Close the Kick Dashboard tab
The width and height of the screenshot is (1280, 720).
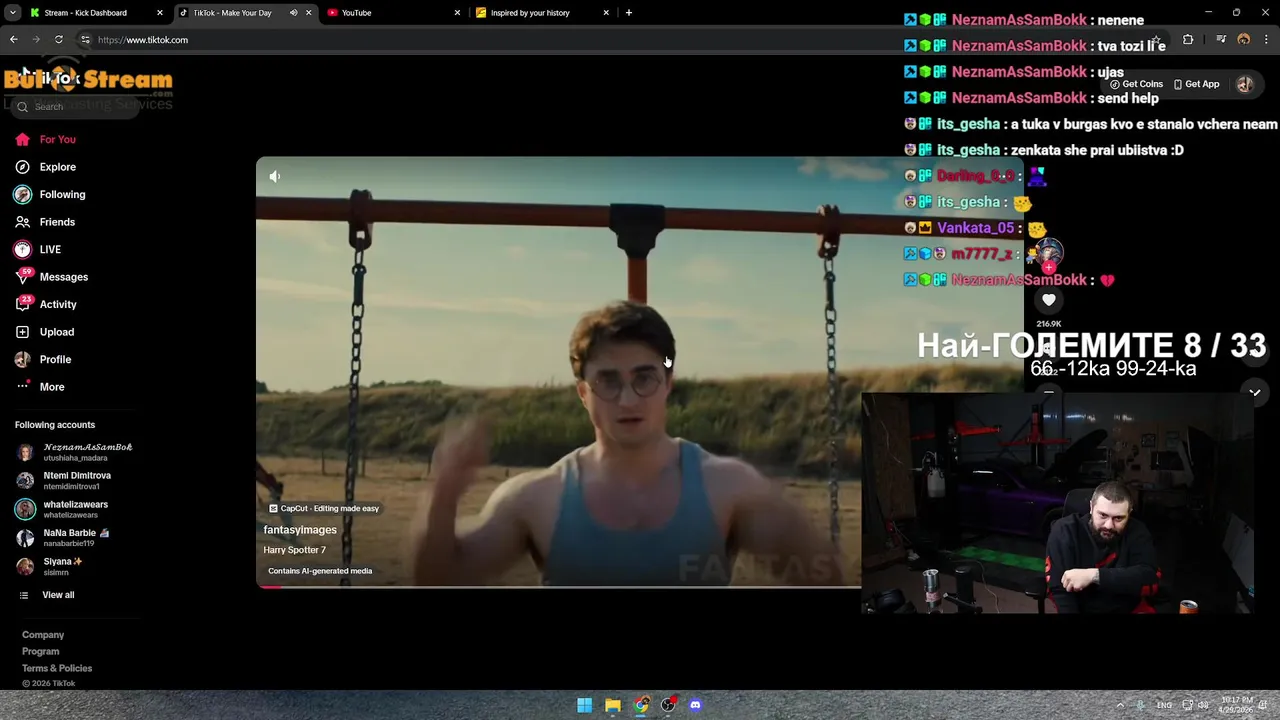click(160, 13)
